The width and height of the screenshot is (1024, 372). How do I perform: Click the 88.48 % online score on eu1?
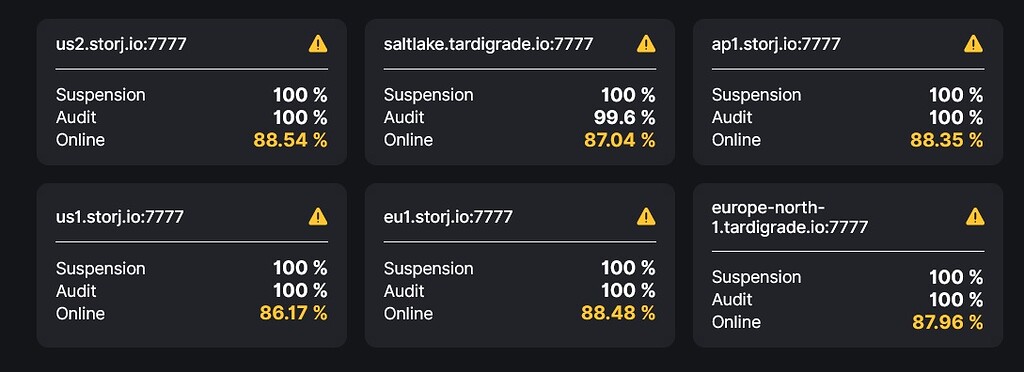(x=618, y=313)
